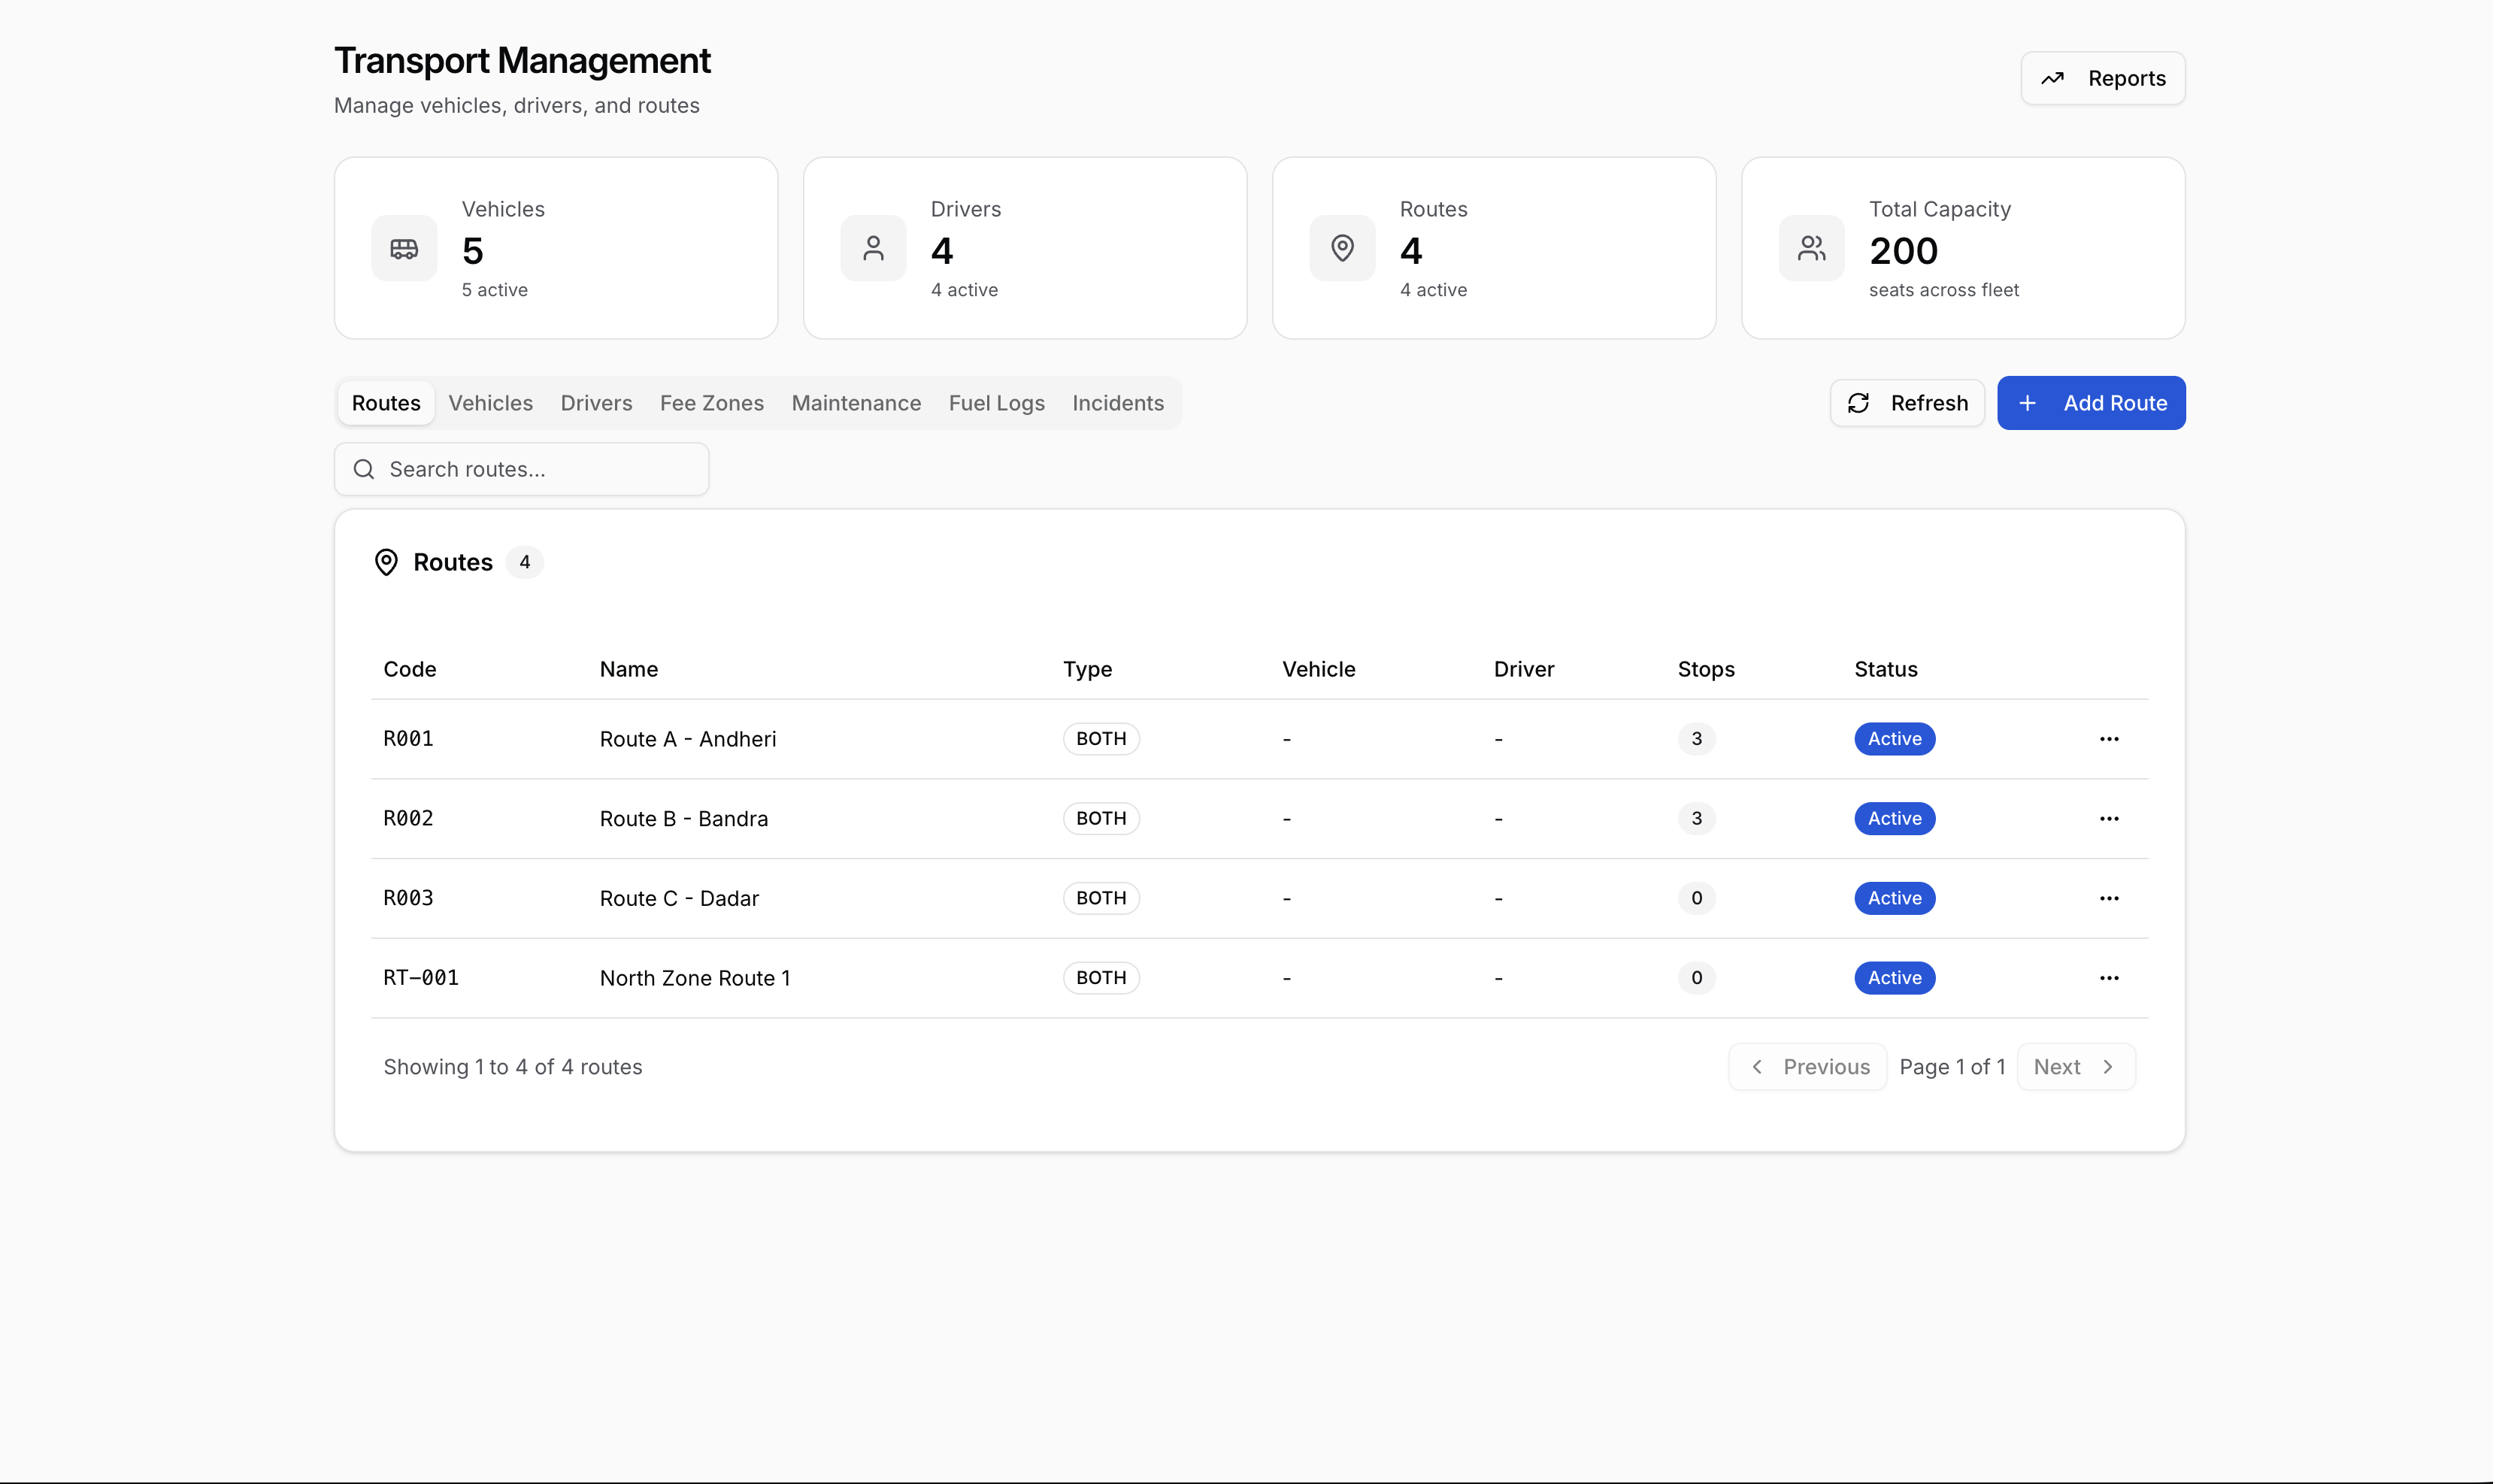Toggle Active status on RT-001 route

pos(1894,978)
